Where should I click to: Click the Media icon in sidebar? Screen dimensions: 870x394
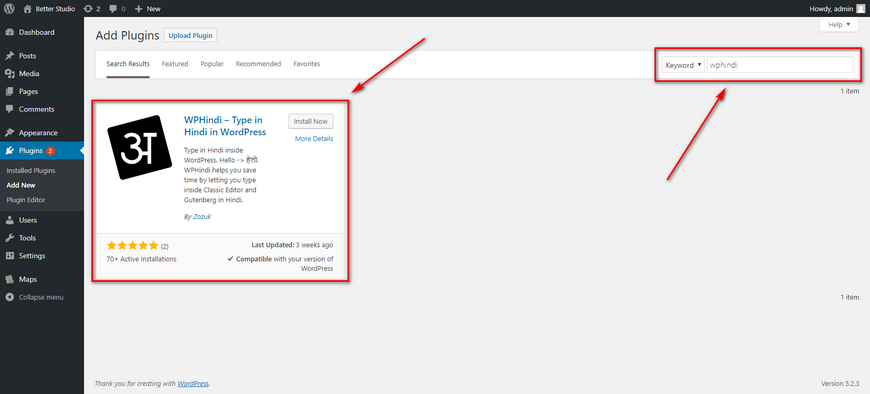click(x=9, y=74)
